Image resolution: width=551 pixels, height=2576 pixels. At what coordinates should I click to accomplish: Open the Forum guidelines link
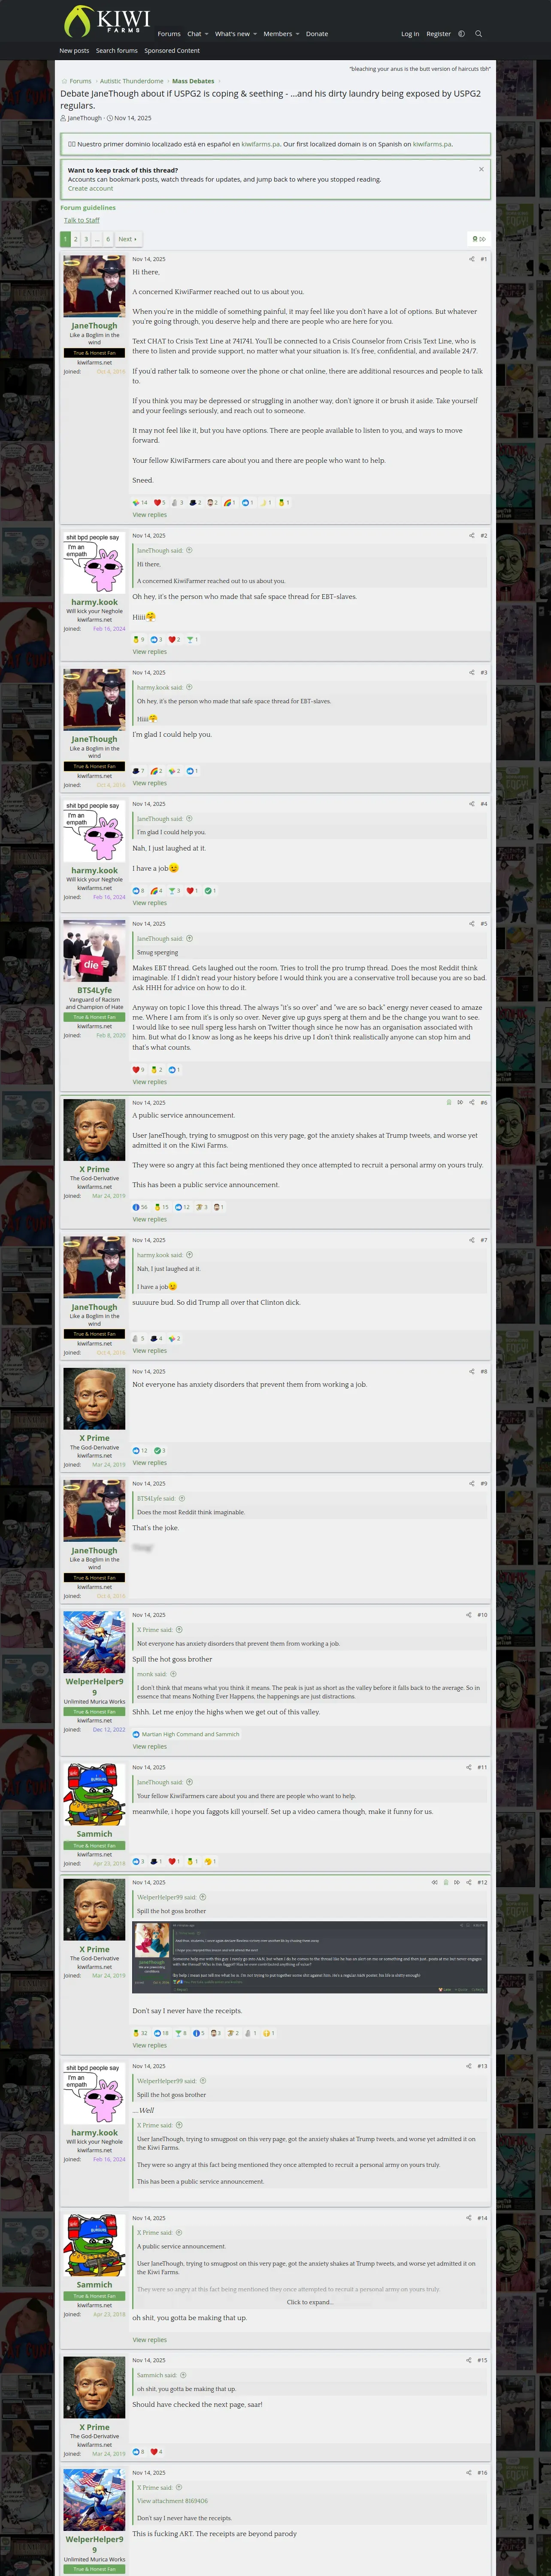click(88, 208)
